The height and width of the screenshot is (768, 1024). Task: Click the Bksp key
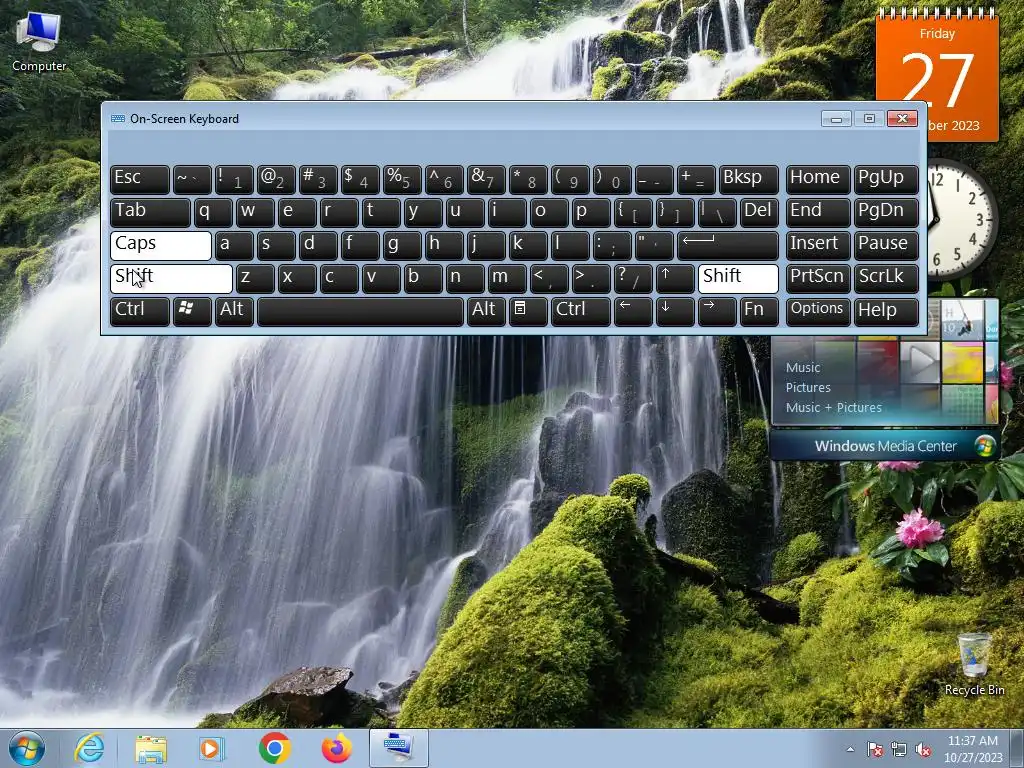(x=748, y=180)
